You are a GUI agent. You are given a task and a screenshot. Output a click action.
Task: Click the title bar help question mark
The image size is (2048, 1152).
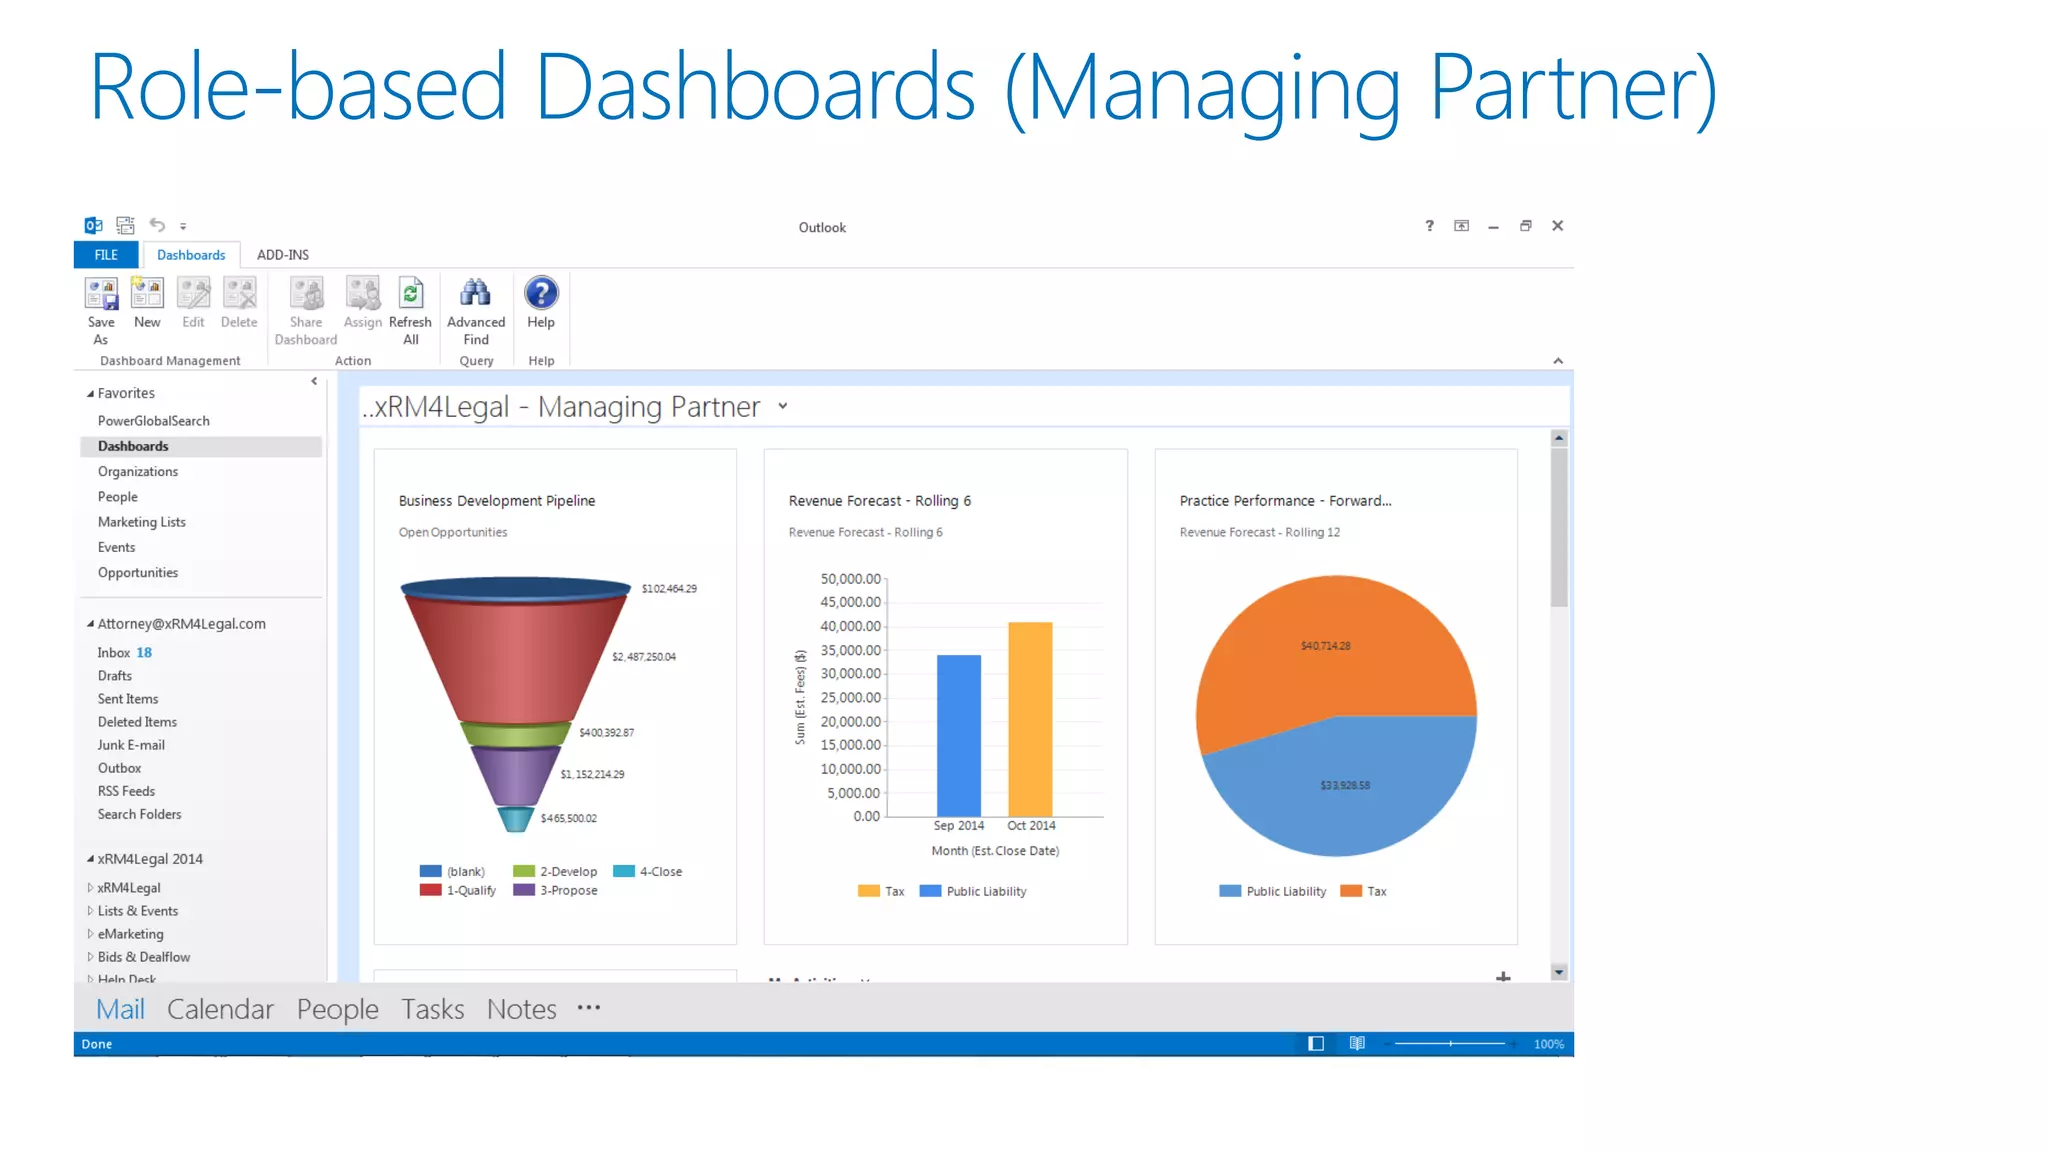click(1429, 226)
